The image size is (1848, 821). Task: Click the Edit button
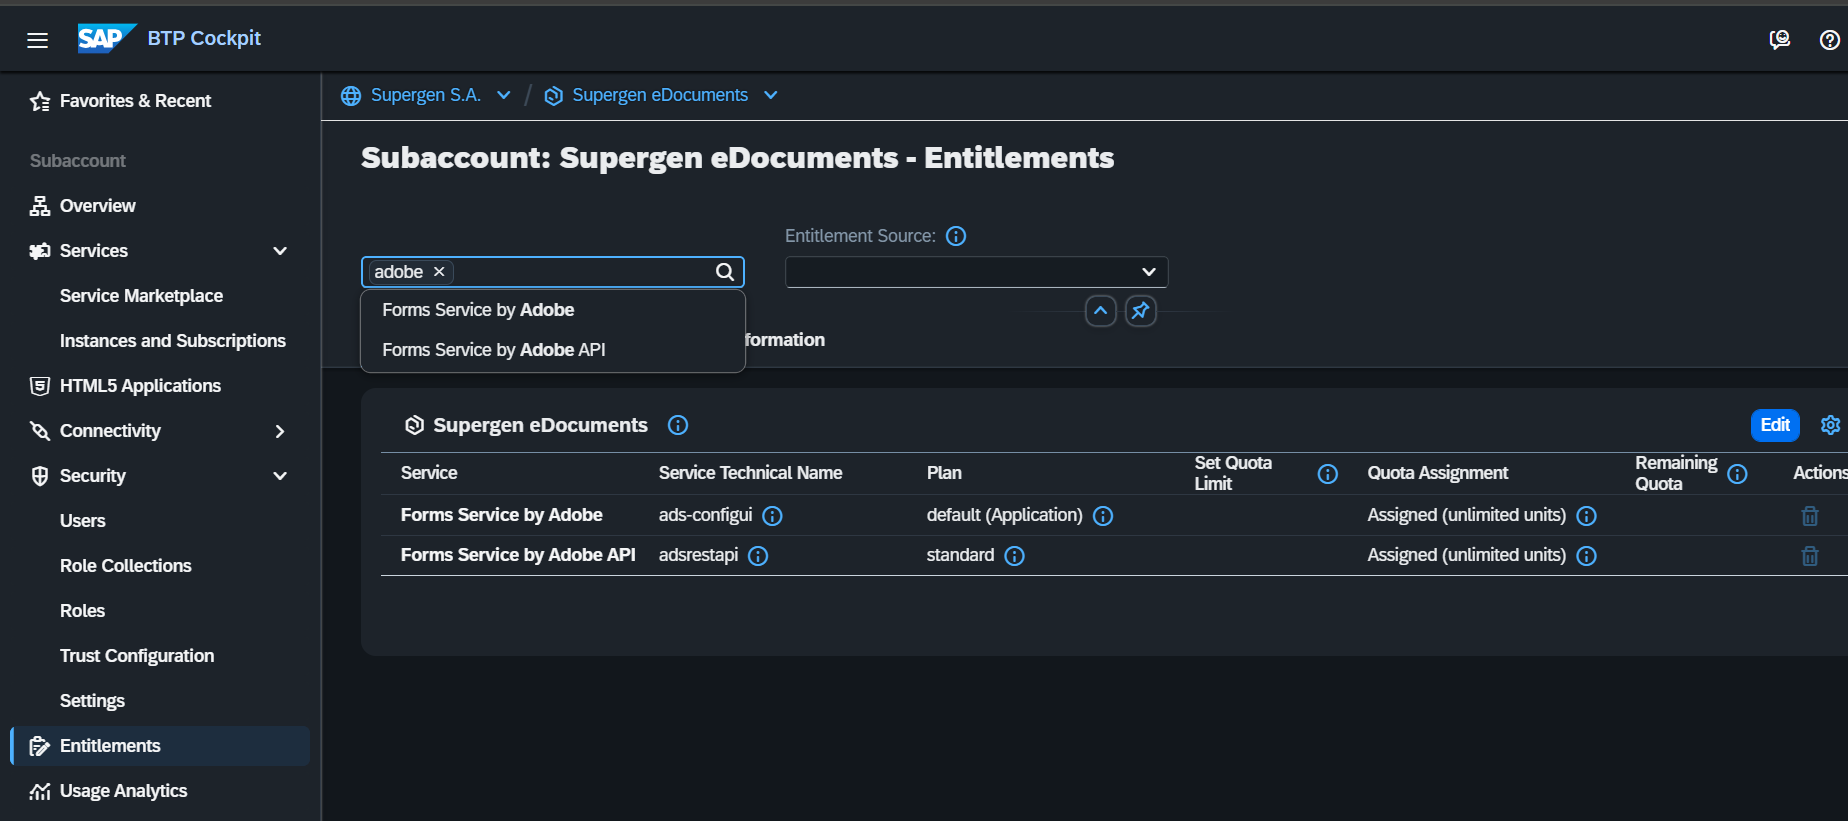pyautogui.click(x=1774, y=425)
